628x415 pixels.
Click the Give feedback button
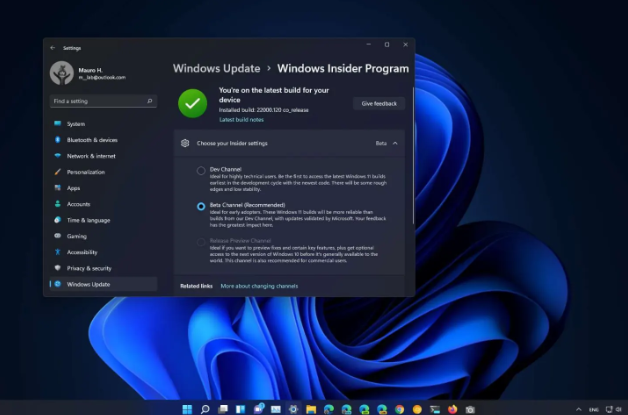(379, 103)
